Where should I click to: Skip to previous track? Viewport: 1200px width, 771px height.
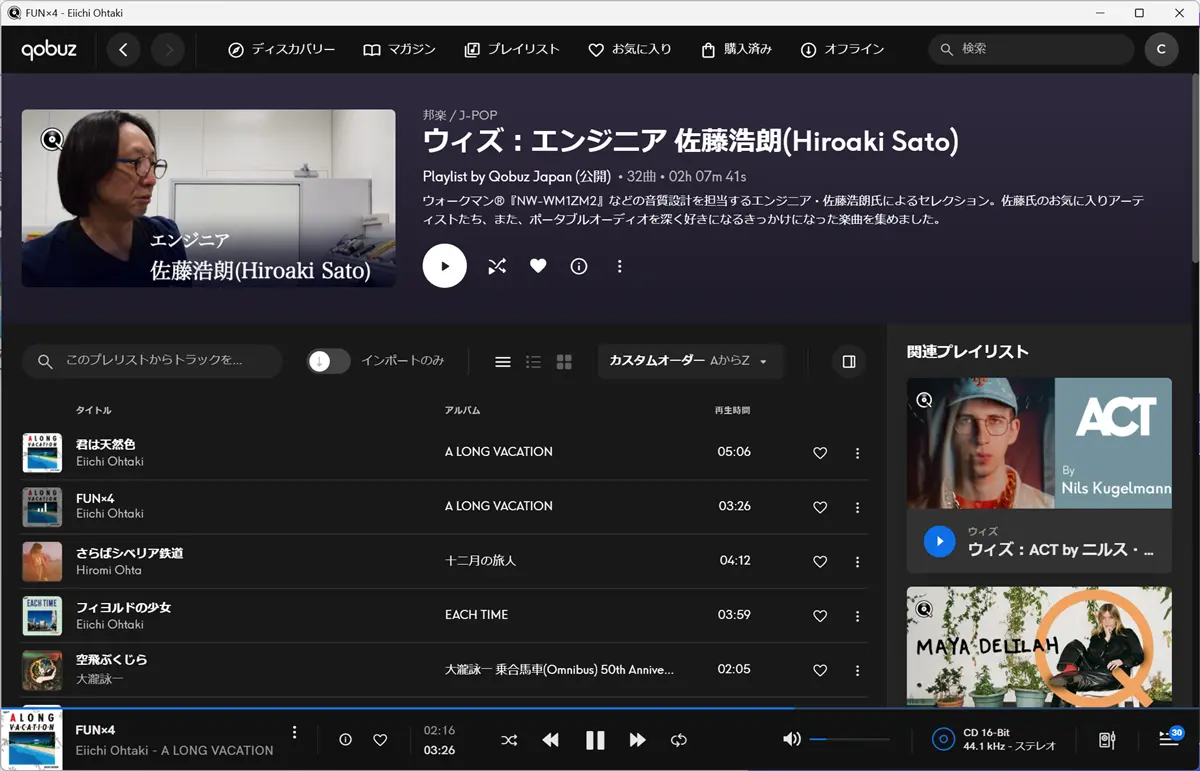(551, 740)
